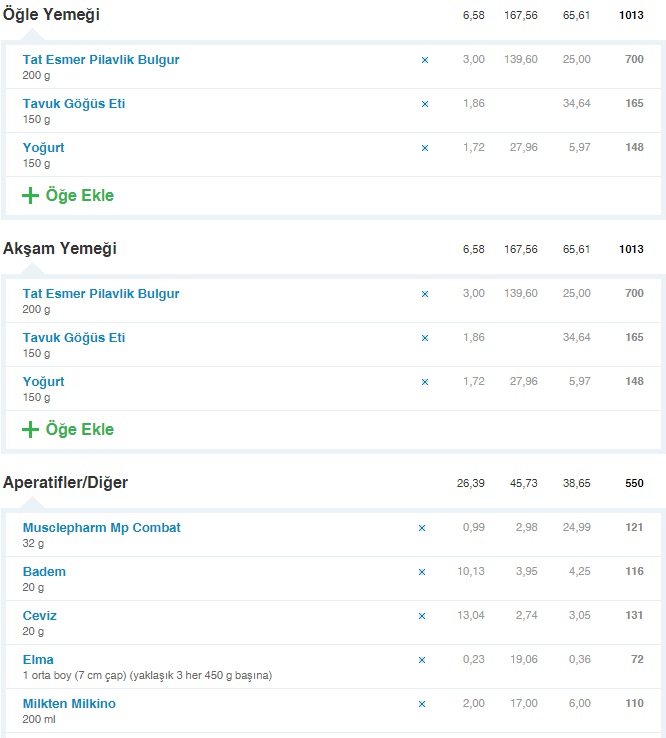The height and width of the screenshot is (738, 666).
Task: Collapse the Akşam Yemeği section header
Action: (x=60, y=249)
